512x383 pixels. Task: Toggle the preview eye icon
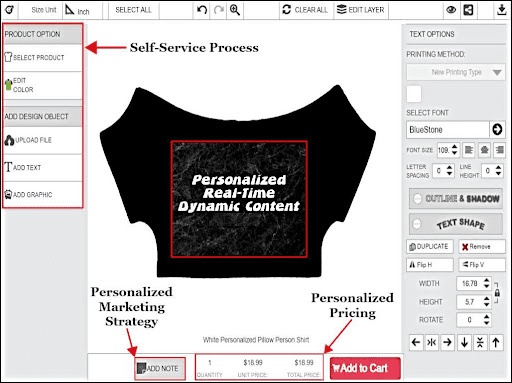coord(451,10)
